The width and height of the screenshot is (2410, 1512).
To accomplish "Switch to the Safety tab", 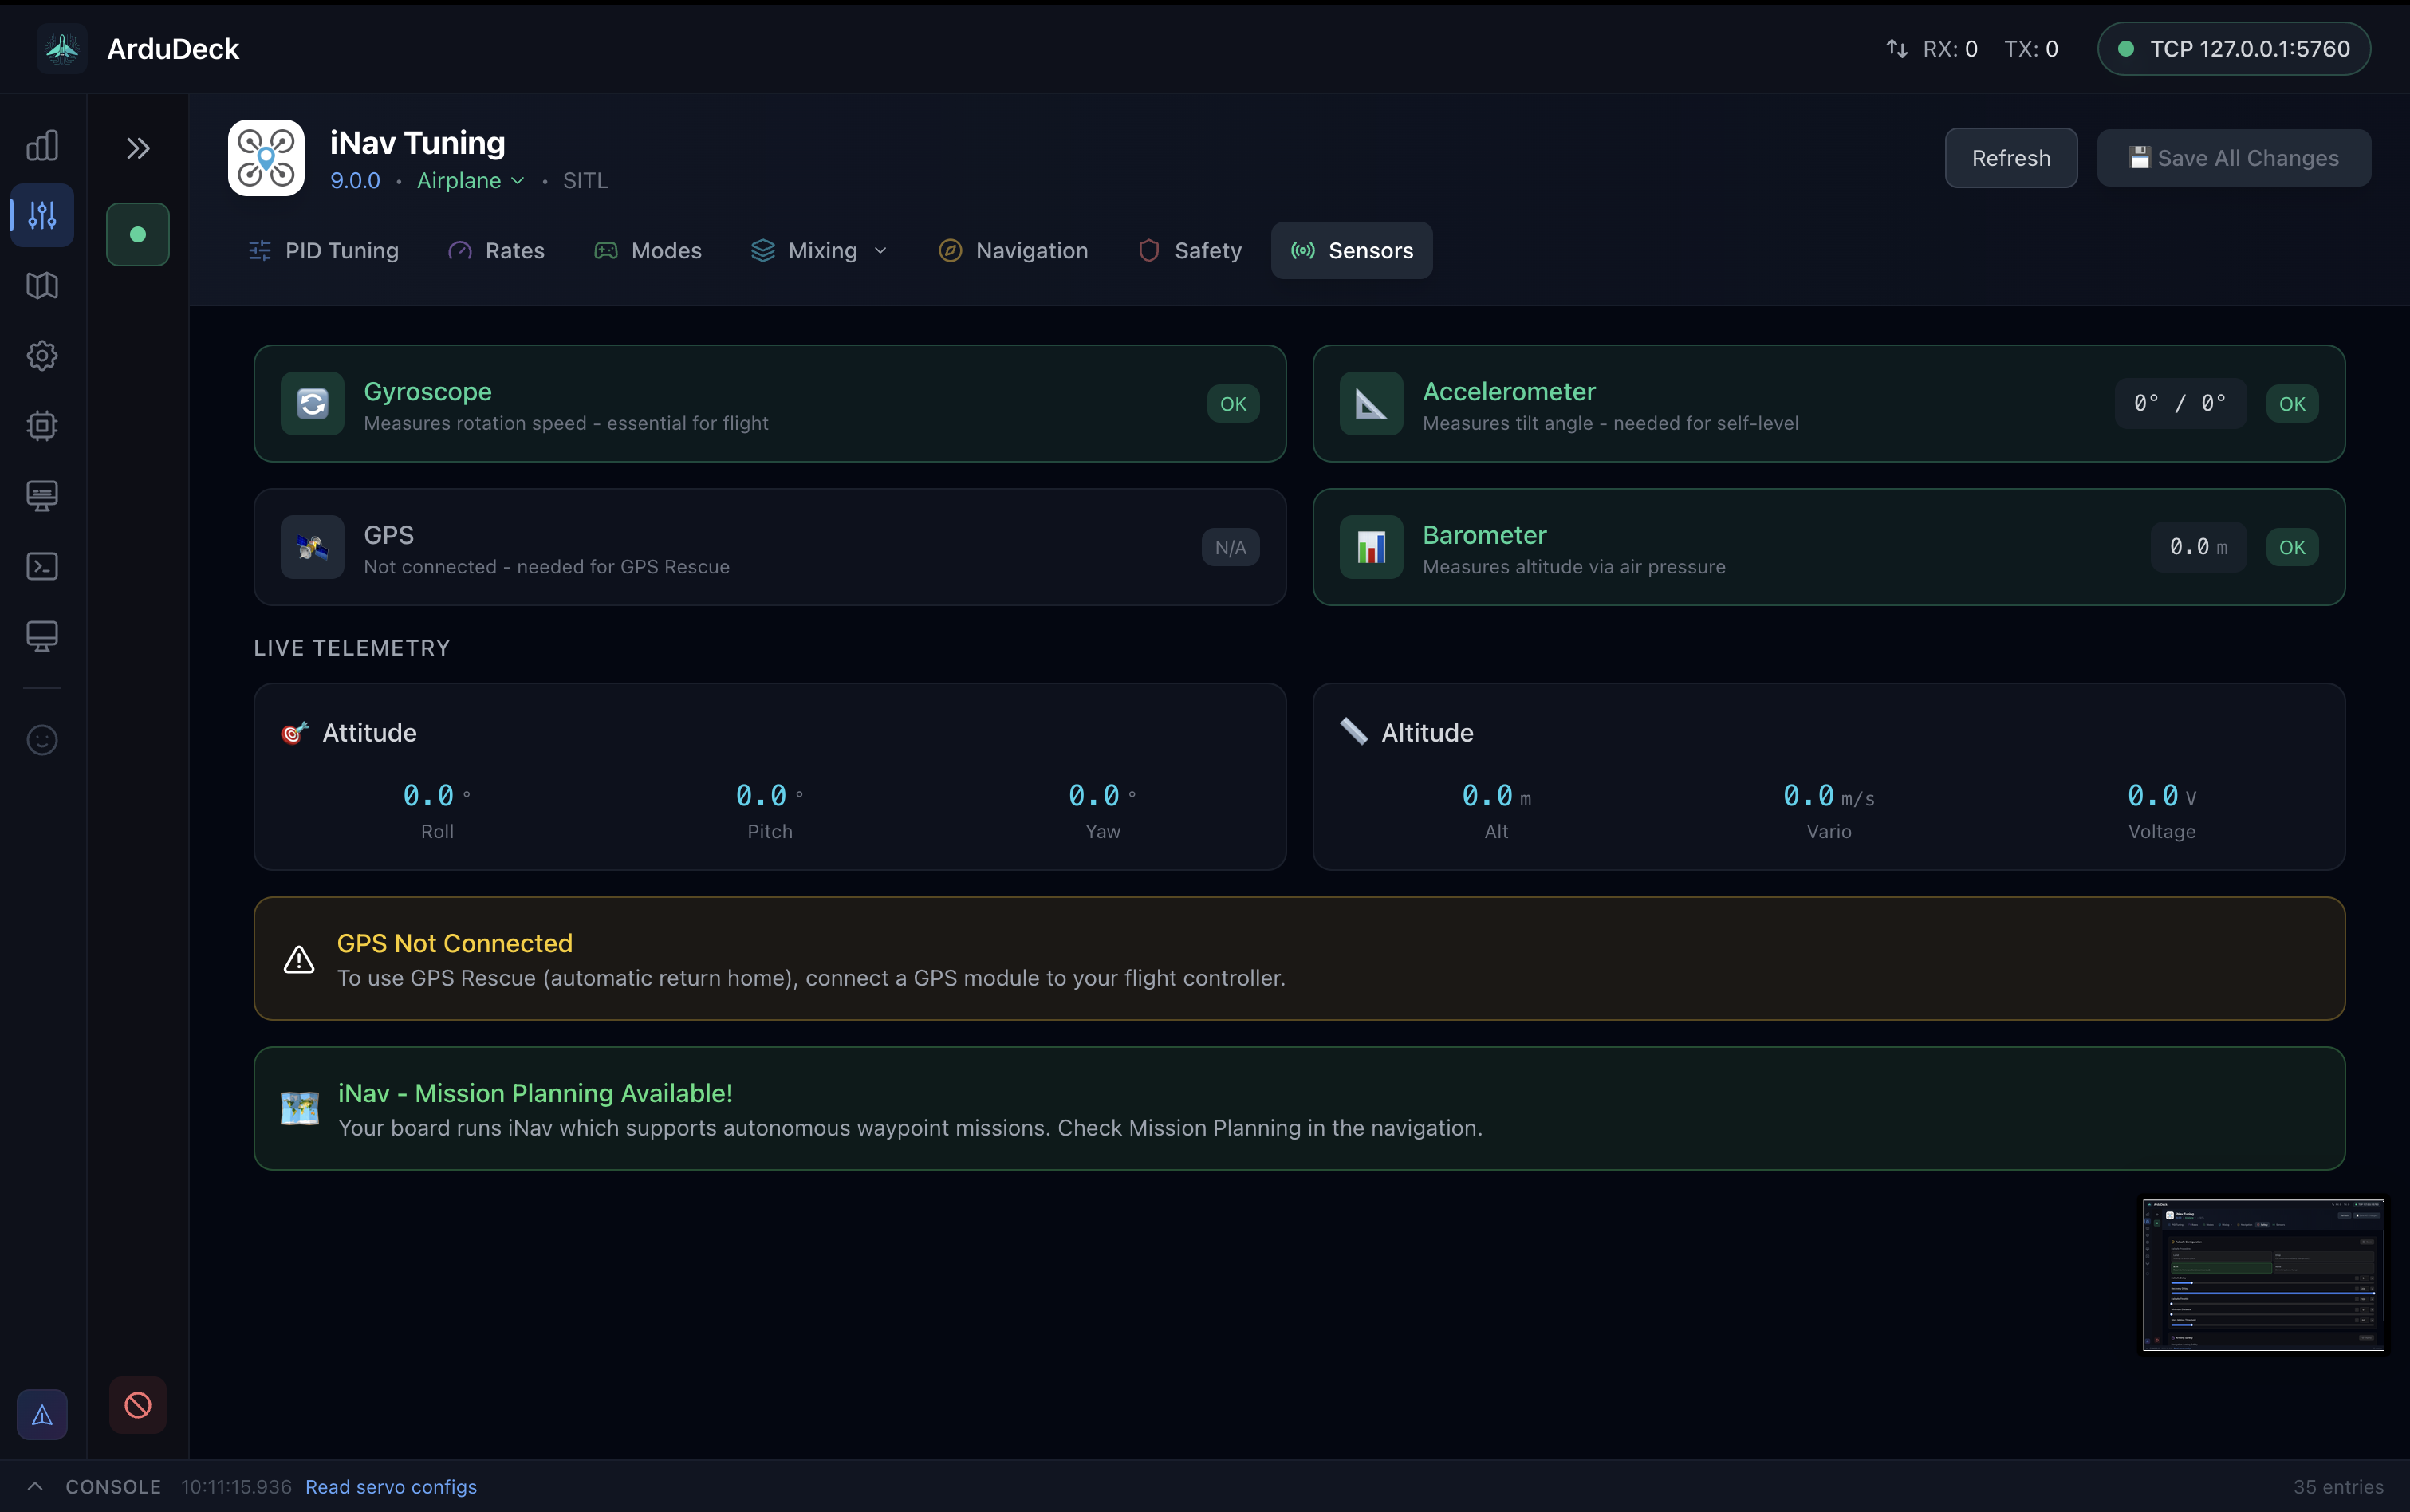I will pos(1190,251).
